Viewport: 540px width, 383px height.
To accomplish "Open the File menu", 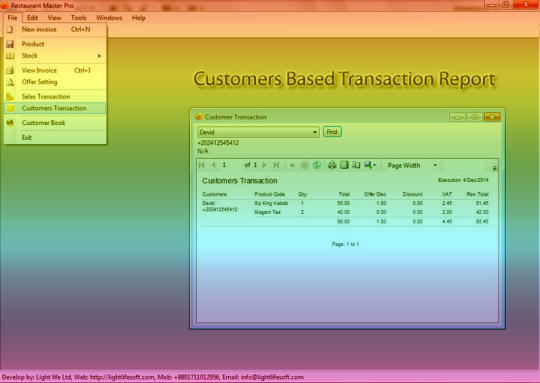I will (x=12, y=18).
